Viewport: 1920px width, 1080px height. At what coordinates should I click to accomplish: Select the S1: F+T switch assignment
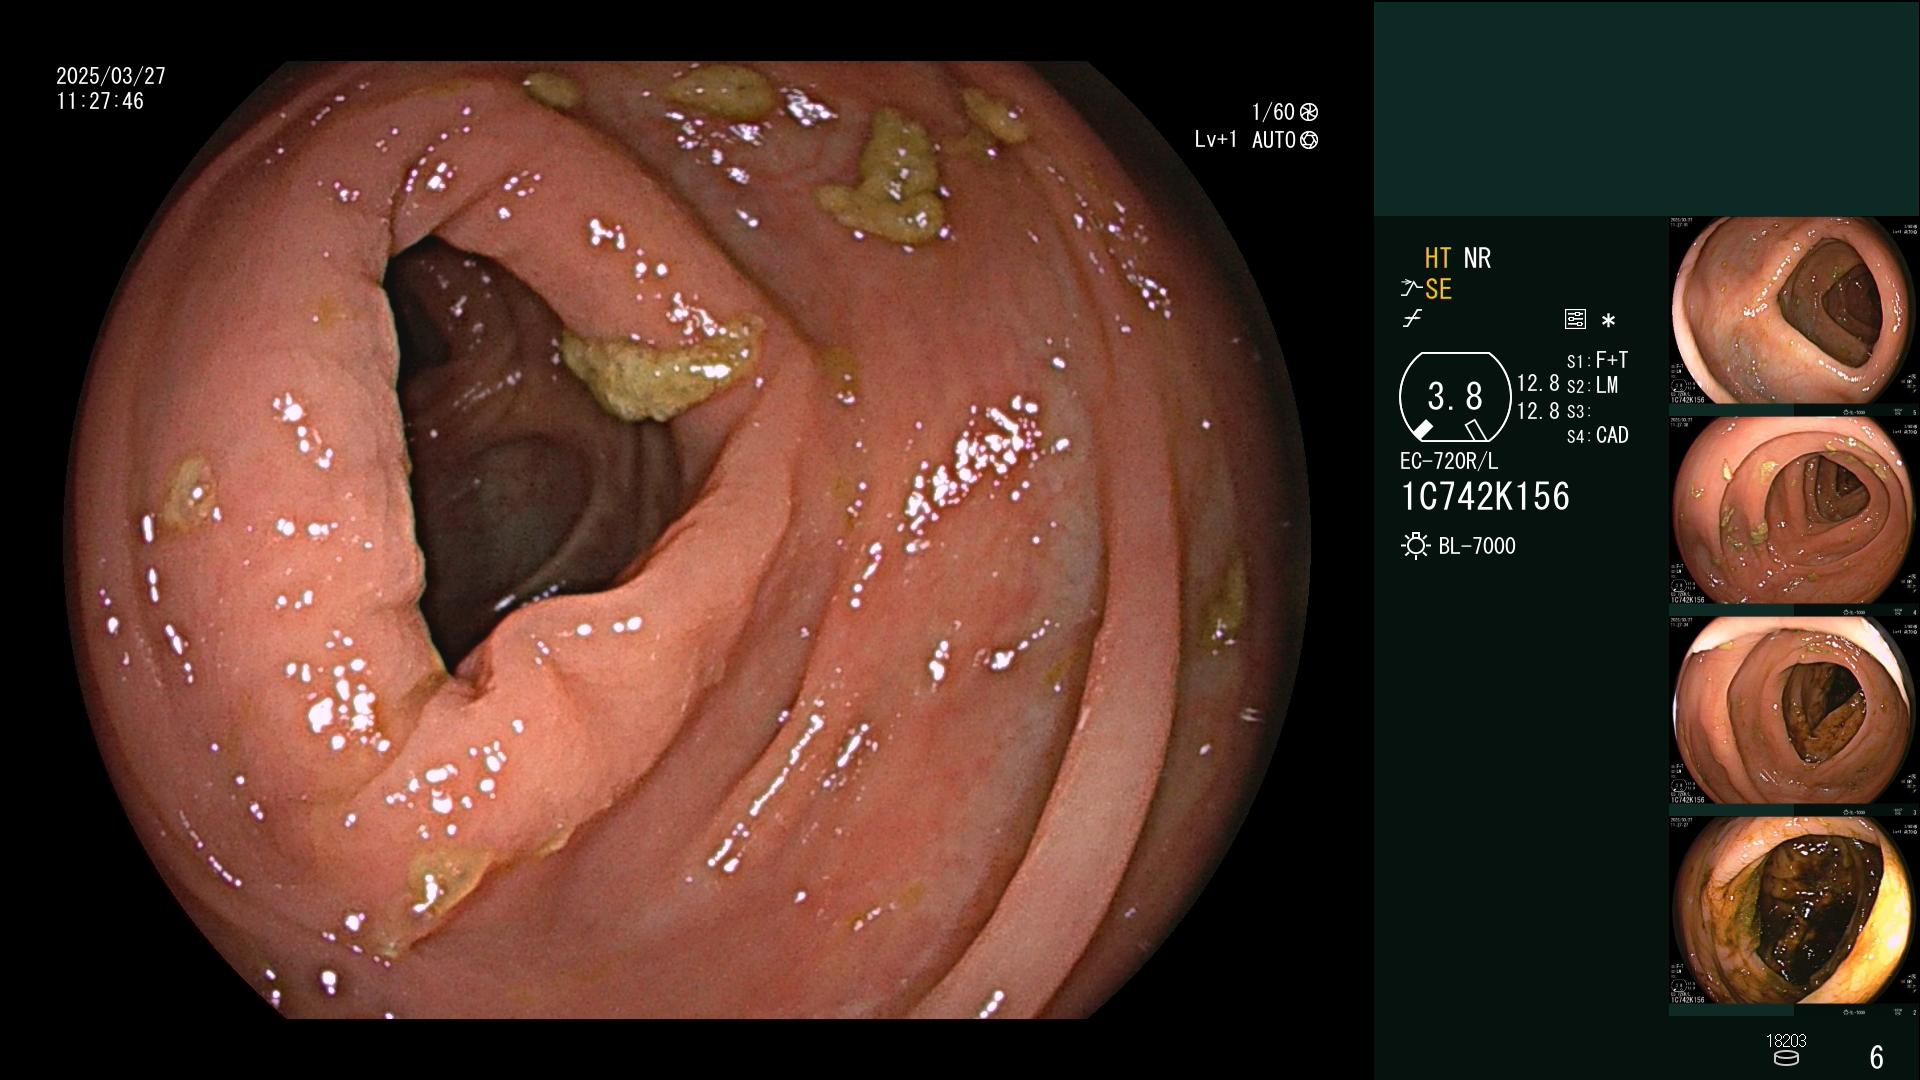1597,360
